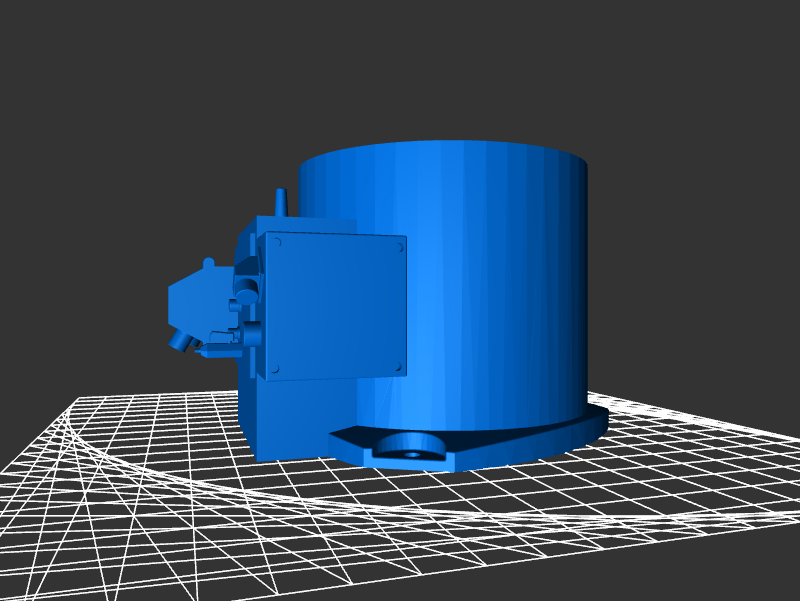Image resolution: width=800 pixels, height=601 pixels.
Task: Select the square cover plate on the model
Action: pos(335,307)
